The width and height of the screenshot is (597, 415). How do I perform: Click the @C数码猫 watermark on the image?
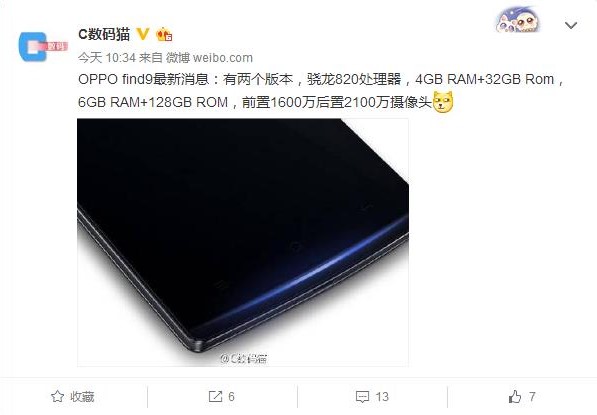(x=244, y=358)
